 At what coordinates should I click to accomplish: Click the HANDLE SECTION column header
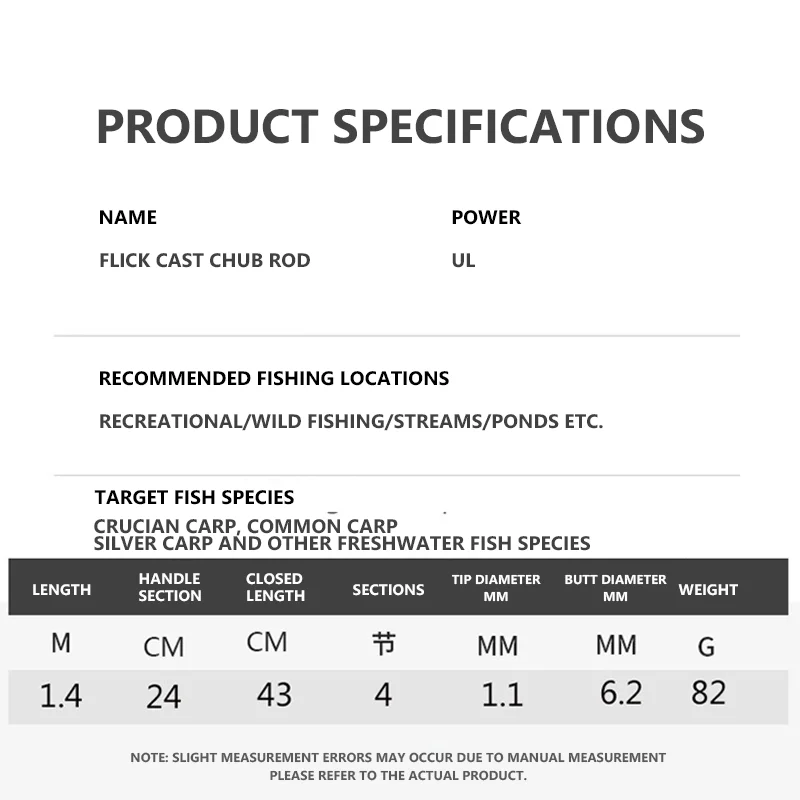pos(170,587)
